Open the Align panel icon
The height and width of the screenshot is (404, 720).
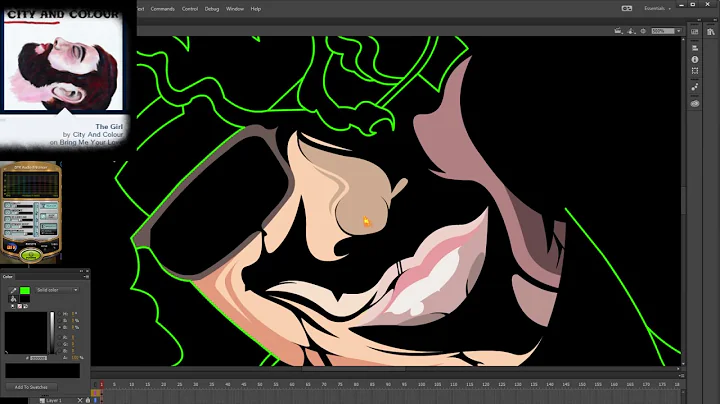pos(695,48)
